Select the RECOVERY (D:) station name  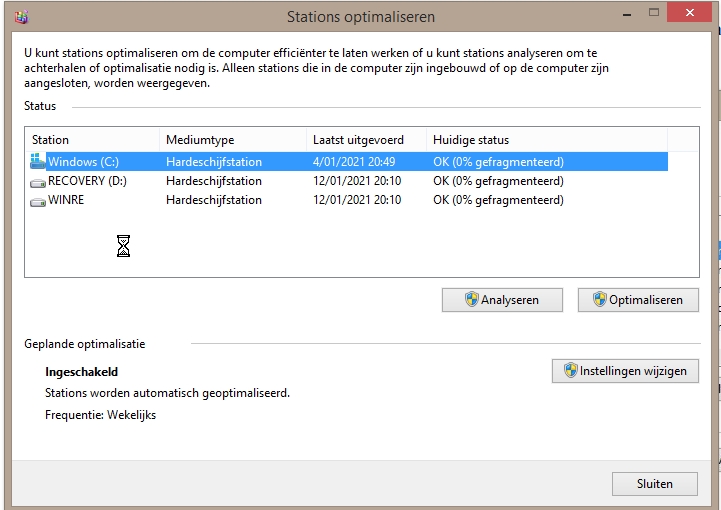tap(87, 182)
